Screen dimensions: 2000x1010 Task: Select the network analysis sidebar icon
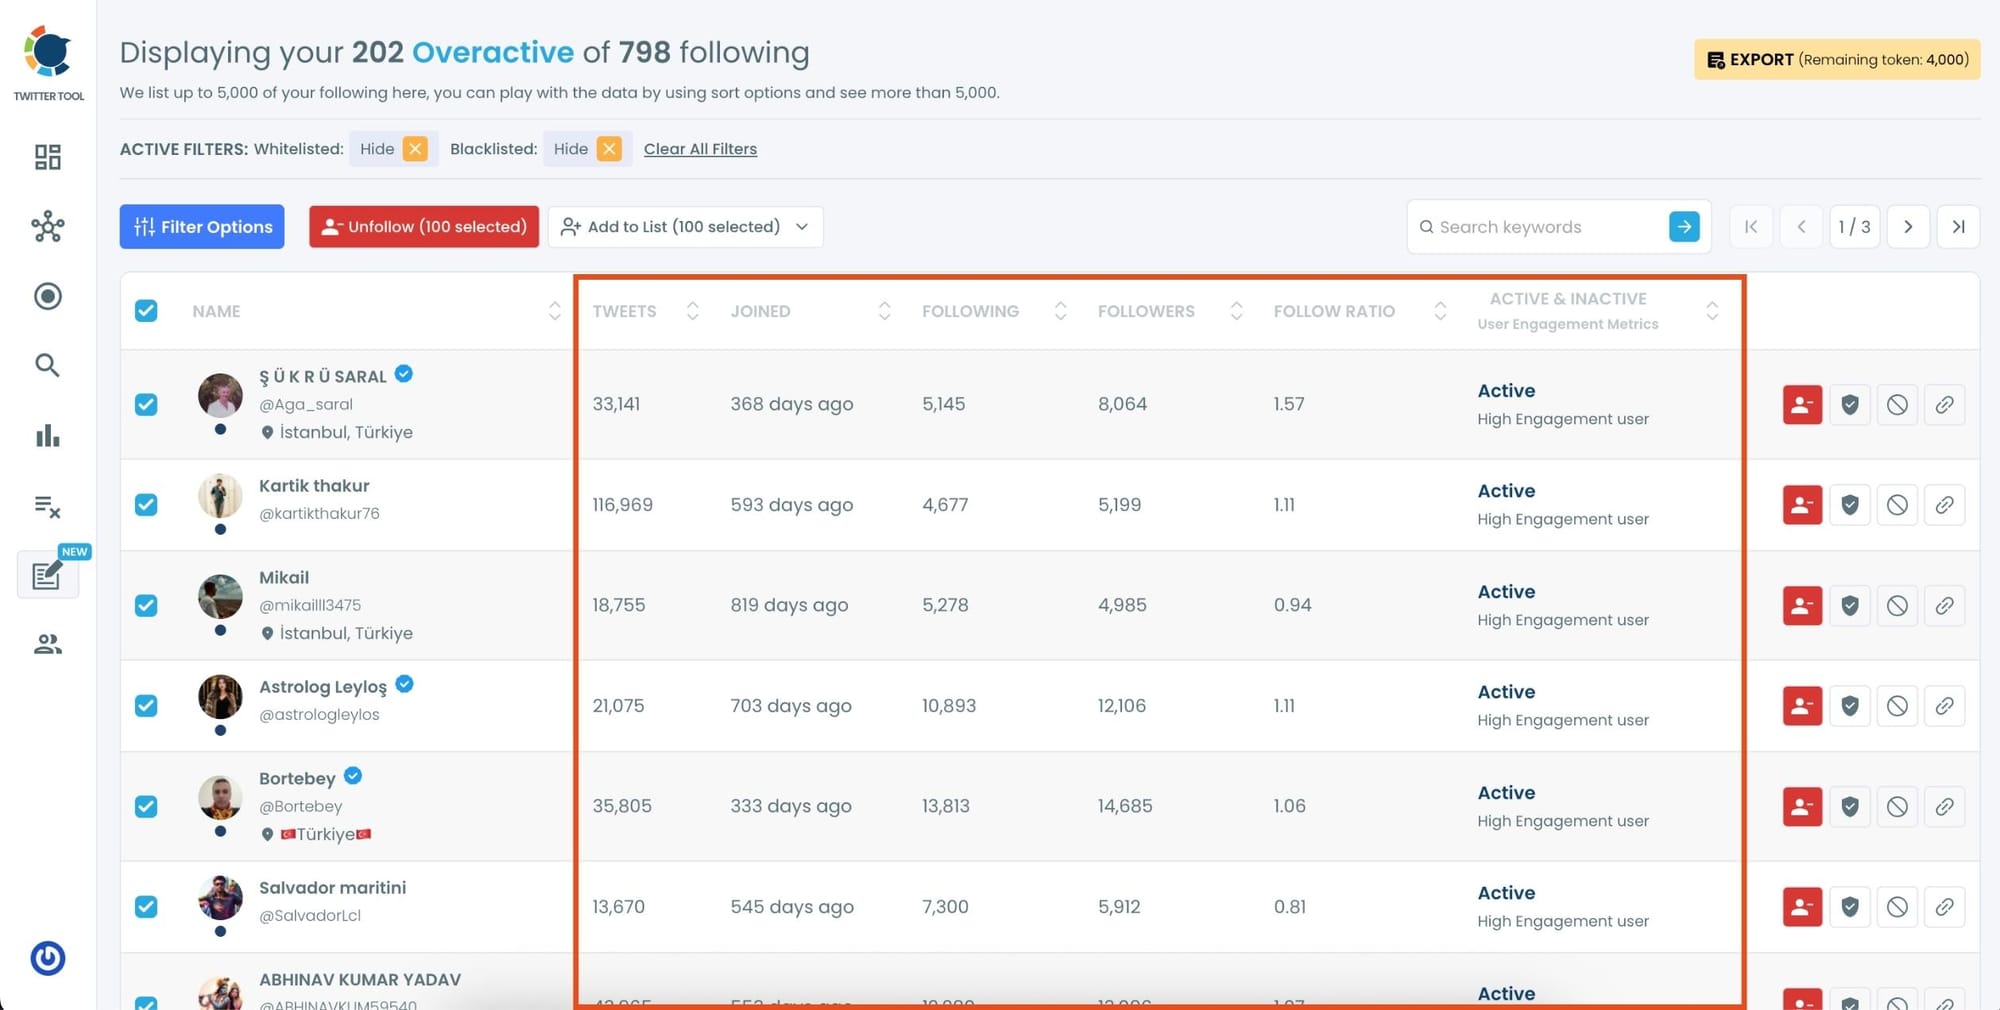(x=47, y=227)
